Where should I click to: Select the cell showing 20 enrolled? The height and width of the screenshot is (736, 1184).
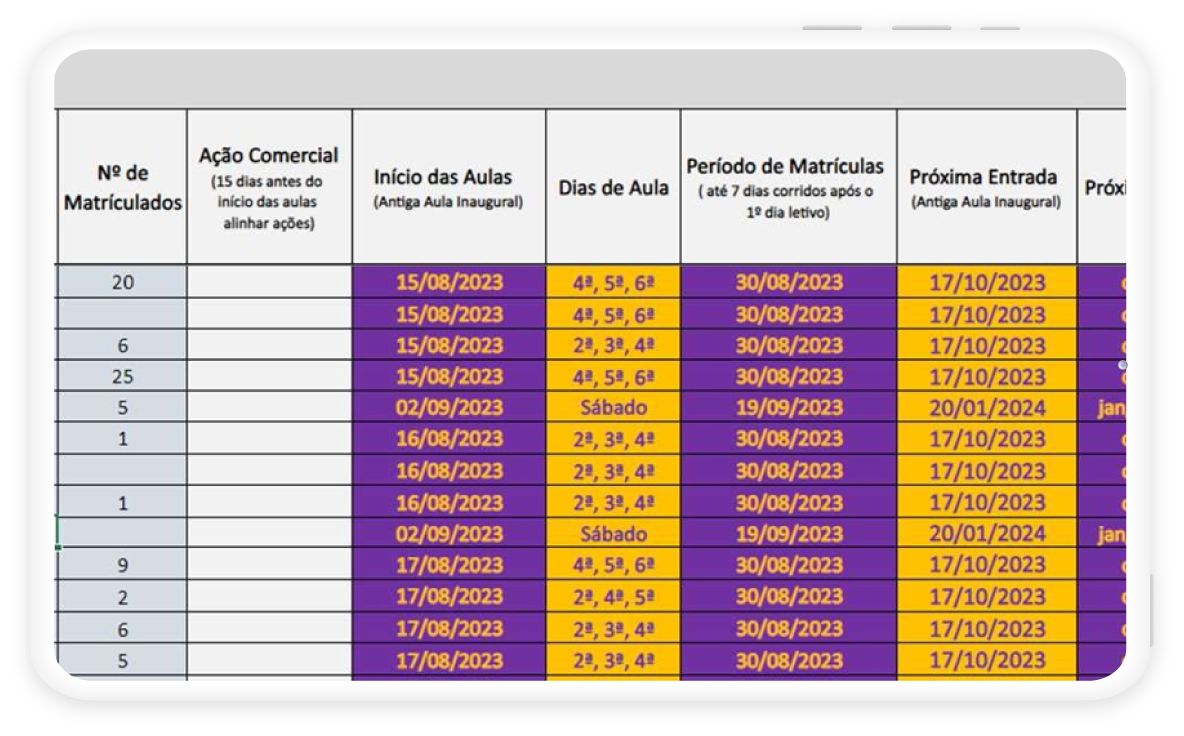[122, 282]
